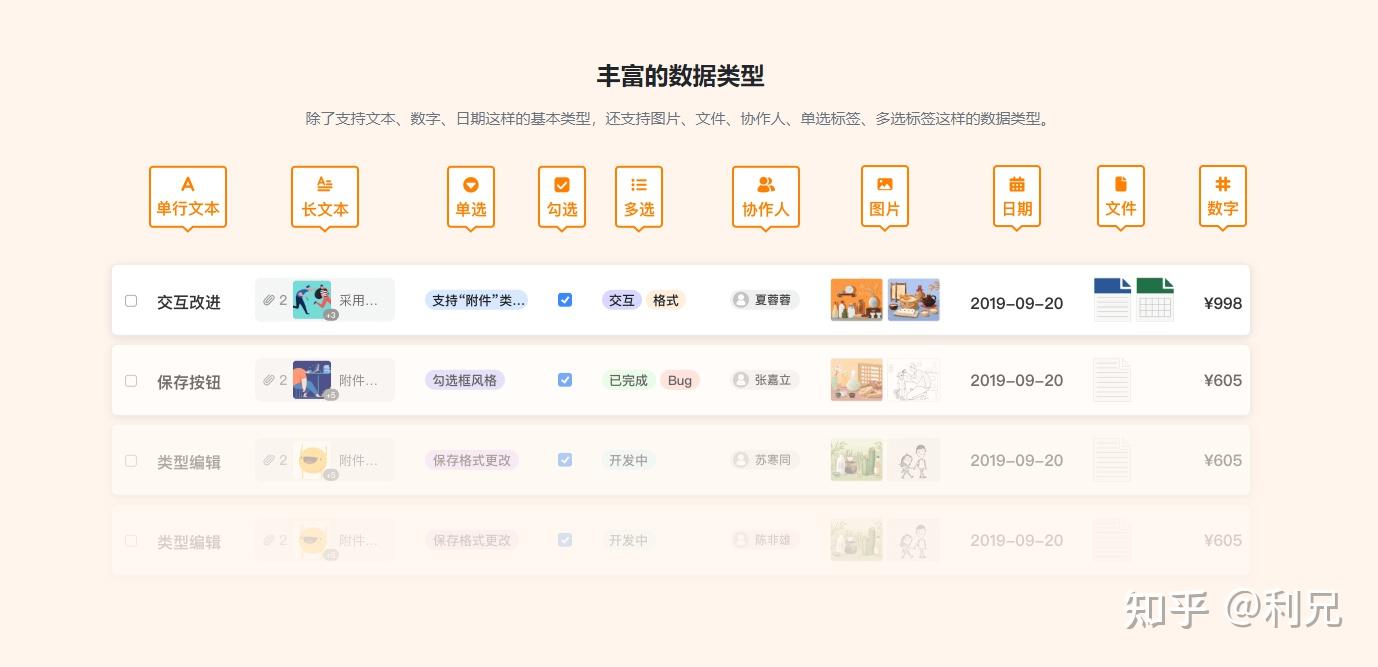Viewport: 1378px width, 667px height.
Task: Click the green 已完成 status tag
Action: 628,380
